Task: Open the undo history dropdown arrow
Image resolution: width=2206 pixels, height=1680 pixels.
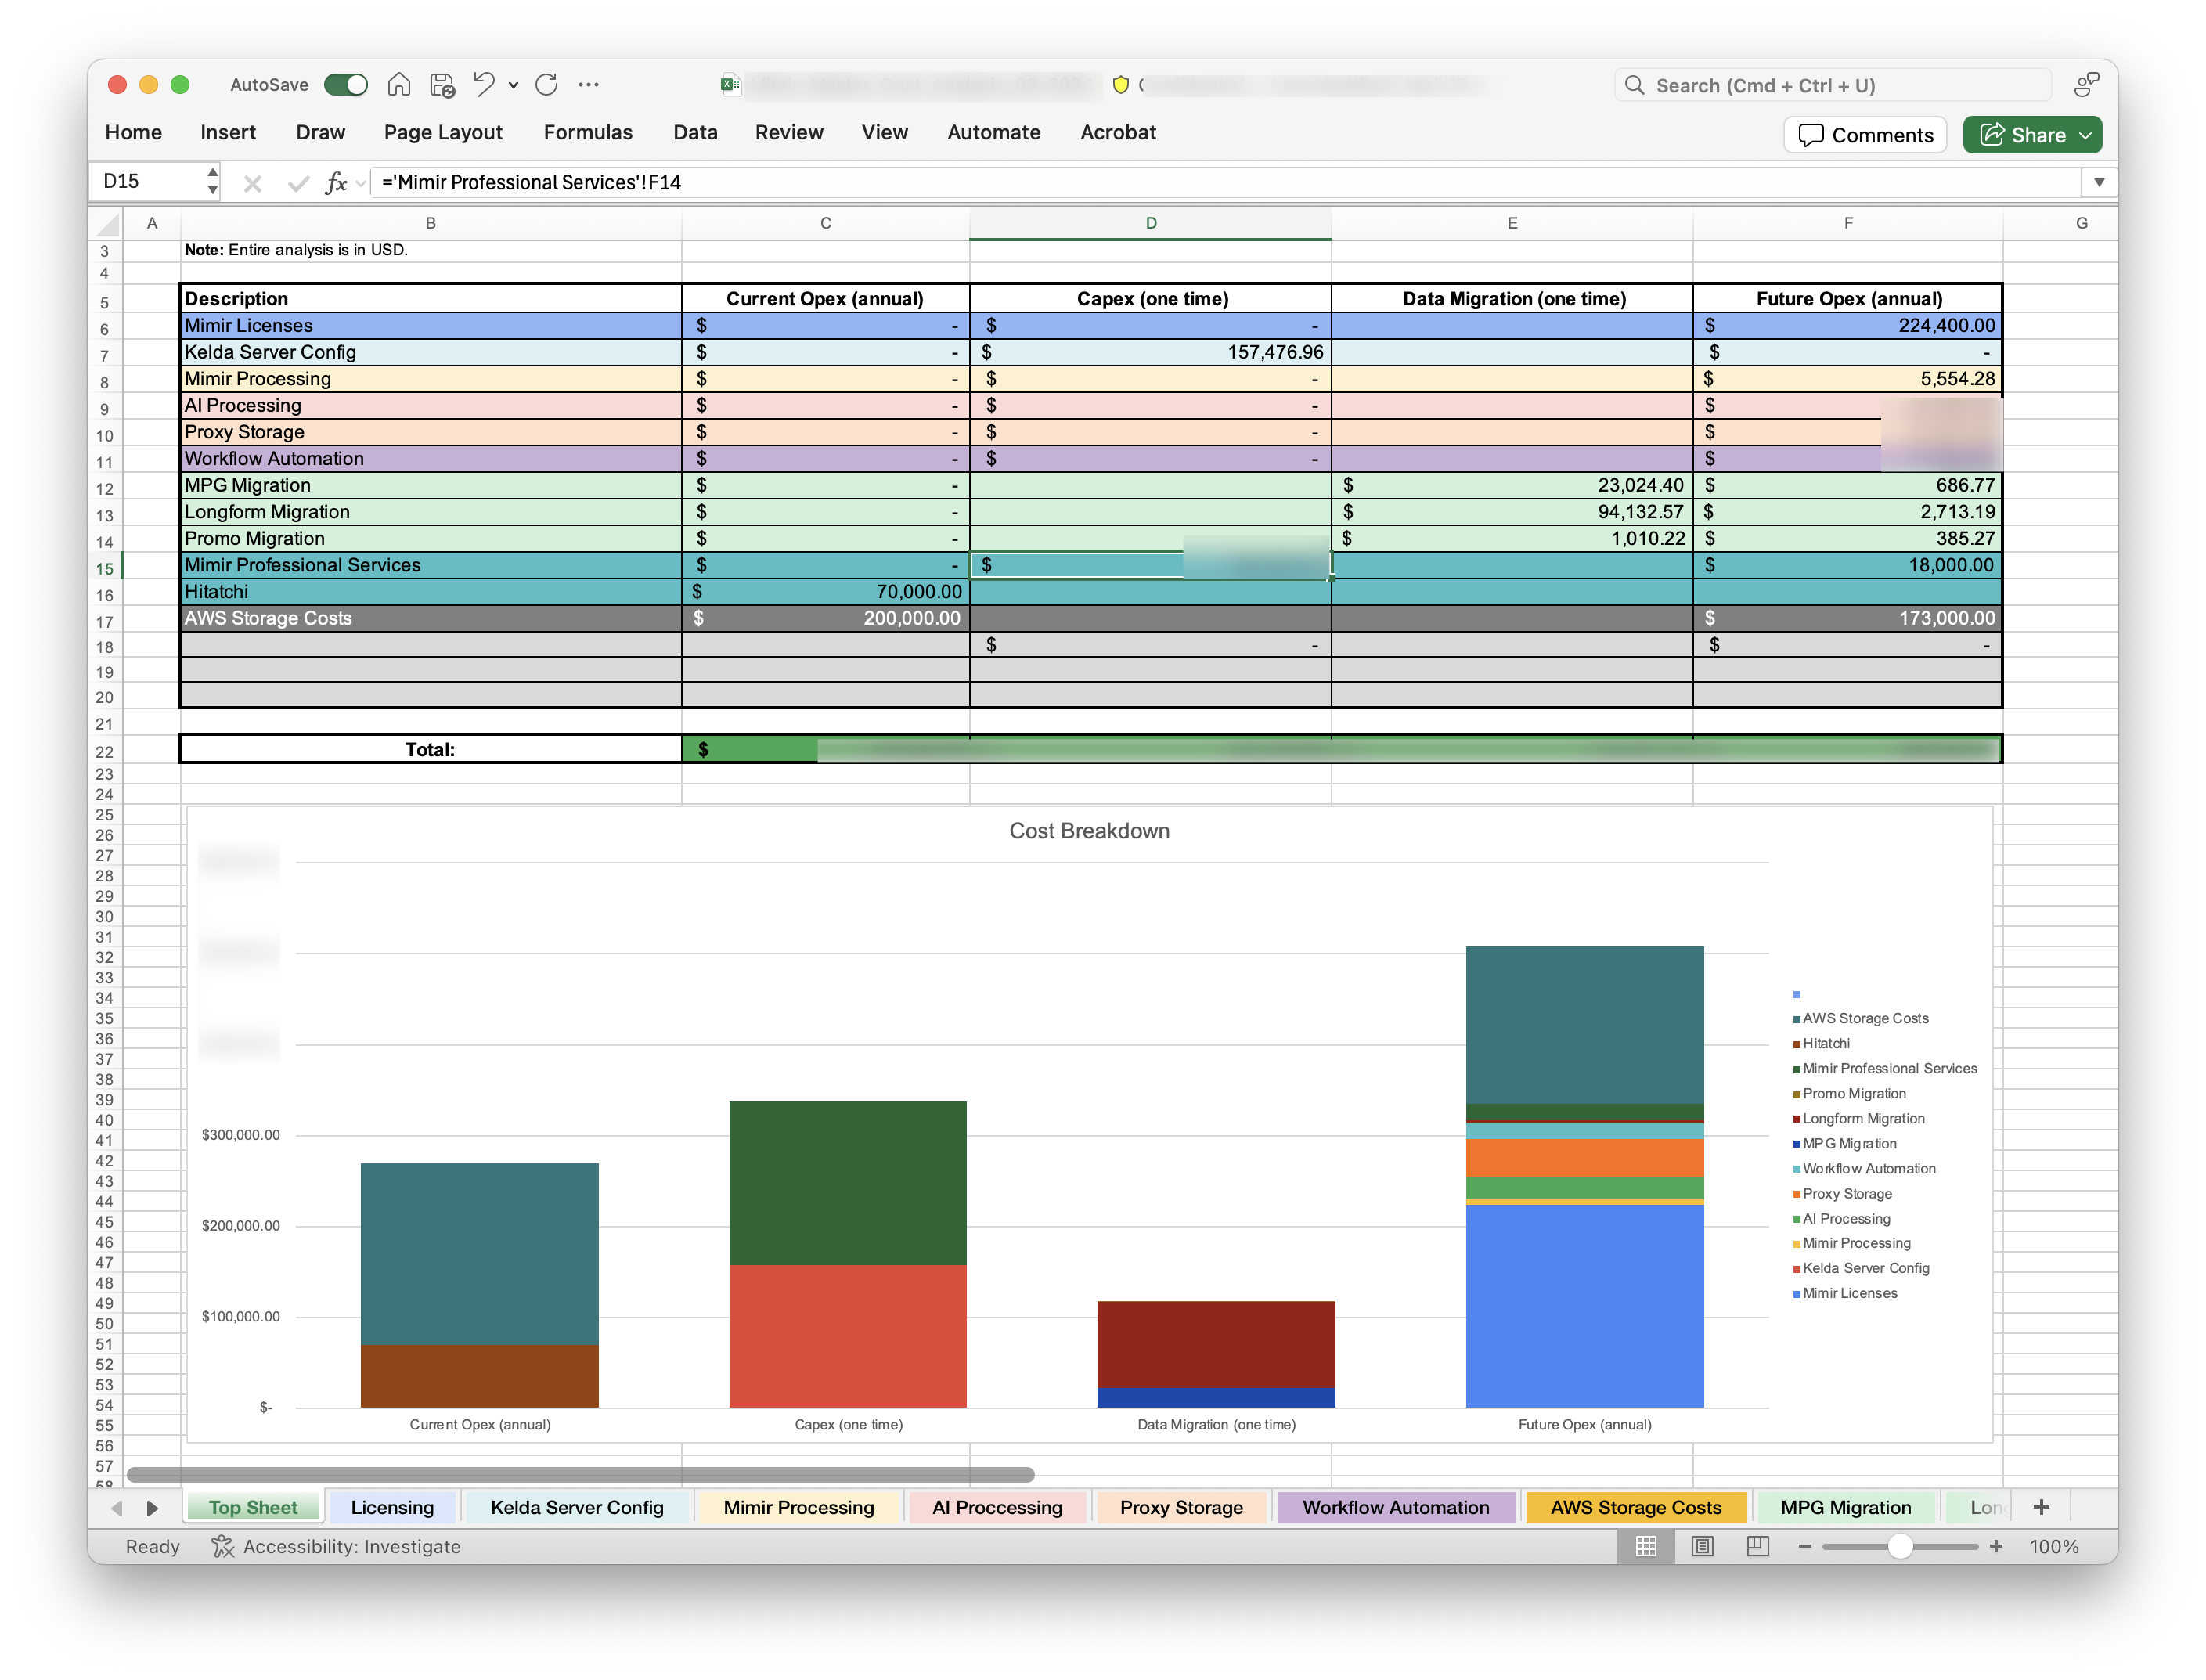Action: (x=513, y=86)
